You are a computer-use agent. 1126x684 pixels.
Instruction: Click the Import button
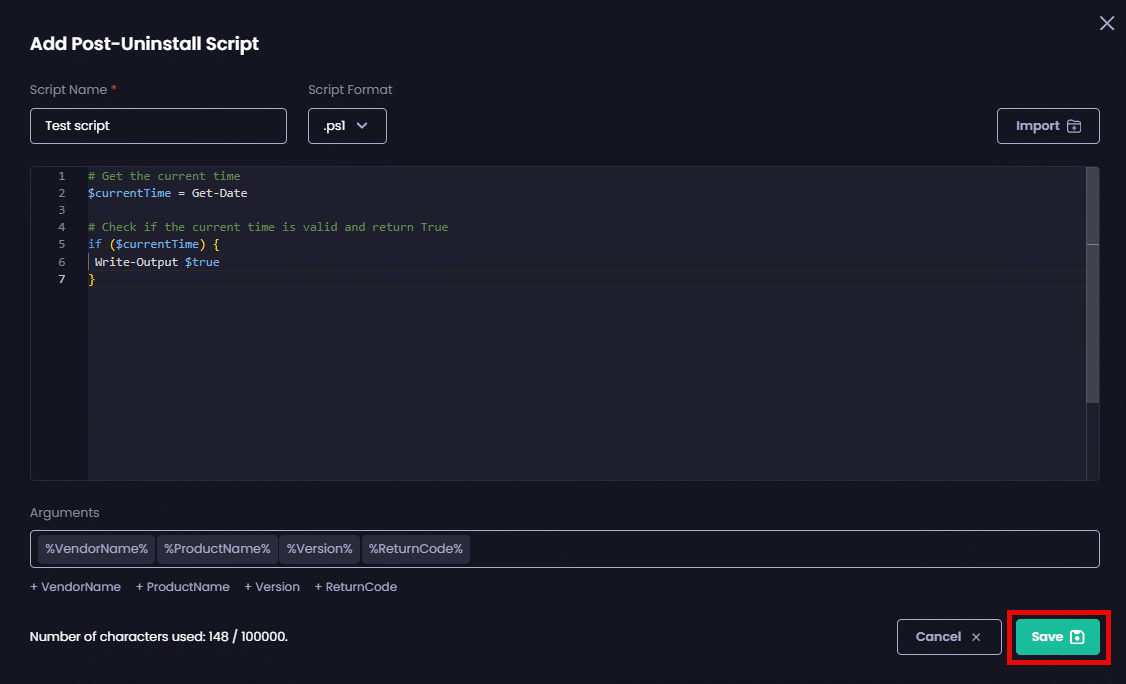(1047, 126)
